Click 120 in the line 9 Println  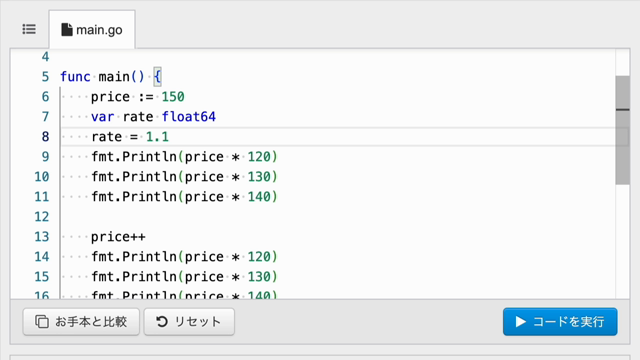pos(259,157)
